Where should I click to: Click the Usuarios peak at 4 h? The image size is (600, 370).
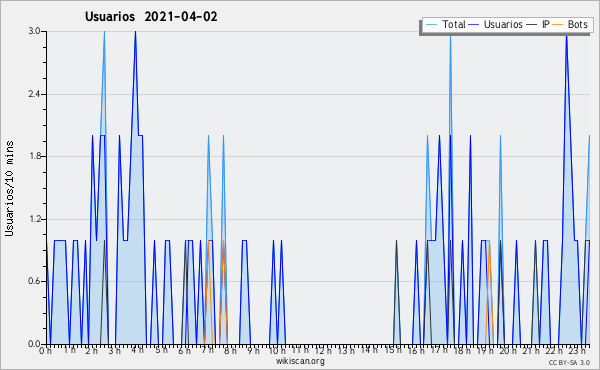pyautogui.click(x=135, y=32)
